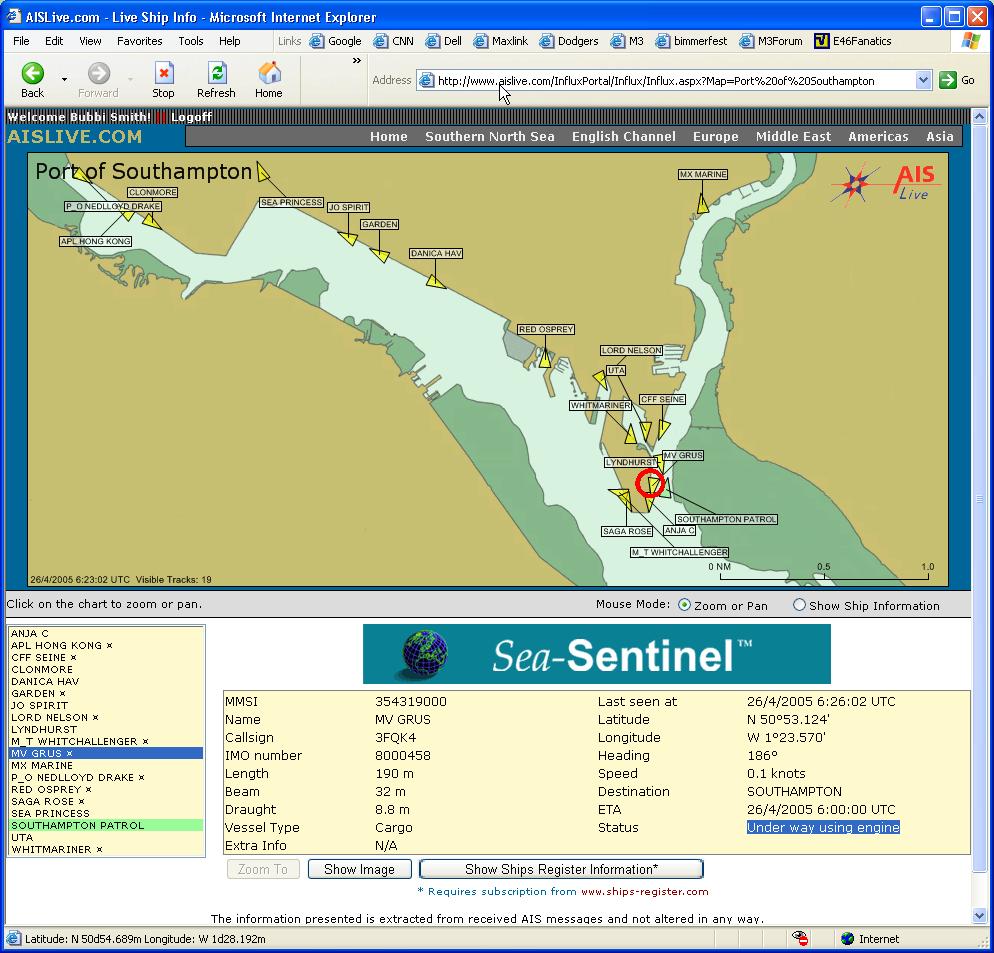This screenshot has width=994, height=953.
Task: Open the address bar dropdown arrow
Action: point(923,81)
